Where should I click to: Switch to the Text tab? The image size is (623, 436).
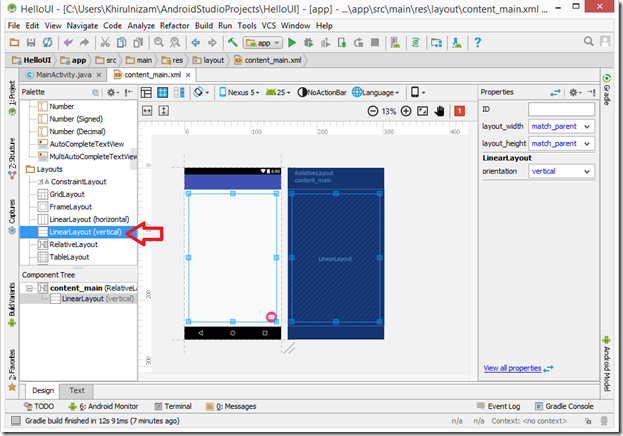(77, 390)
